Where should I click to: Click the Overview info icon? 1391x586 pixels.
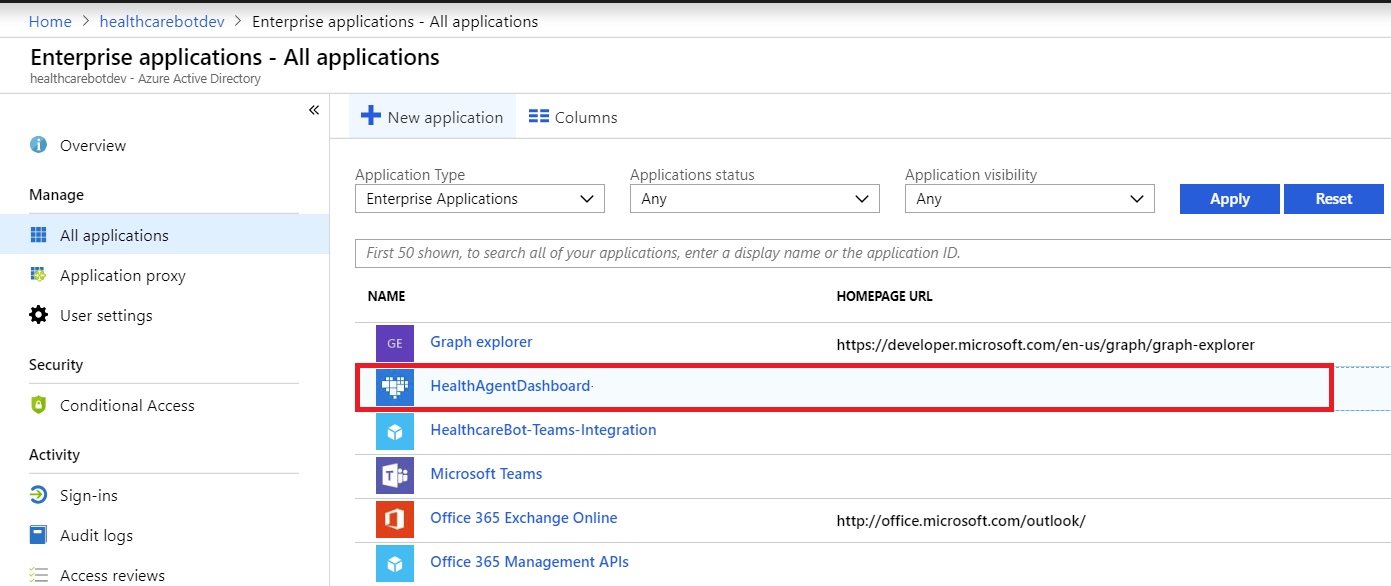tap(38, 145)
